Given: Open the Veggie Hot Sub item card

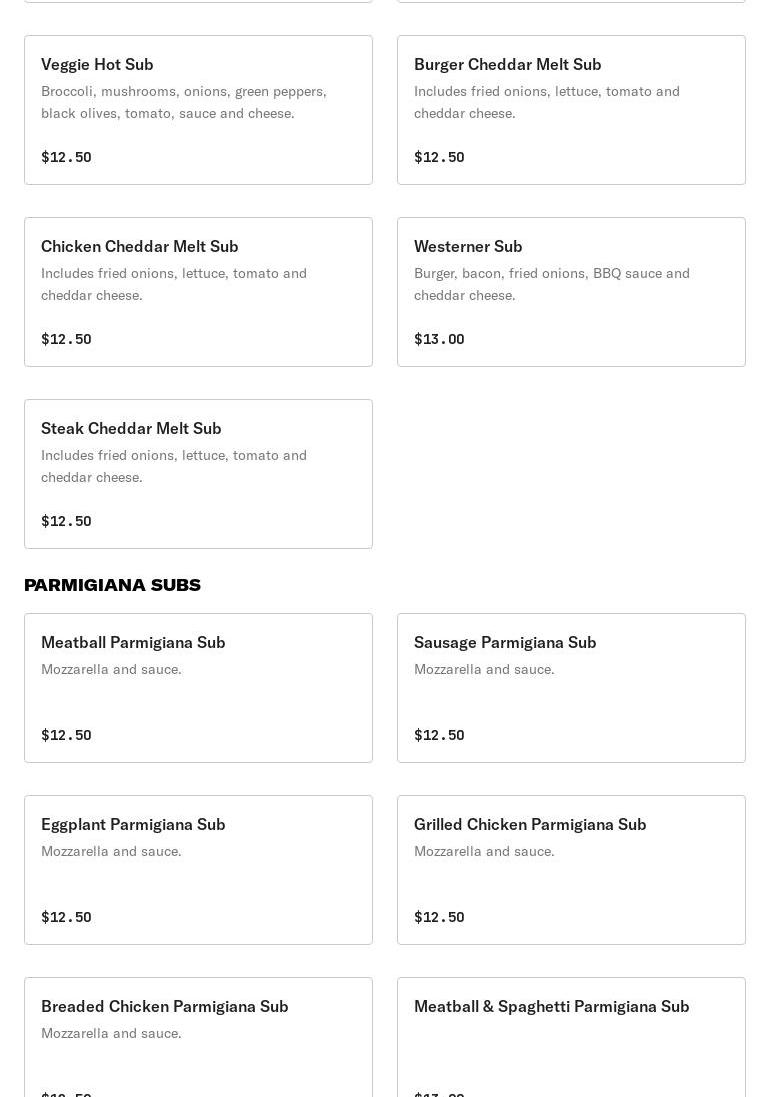Looking at the screenshot, I should (198, 110).
